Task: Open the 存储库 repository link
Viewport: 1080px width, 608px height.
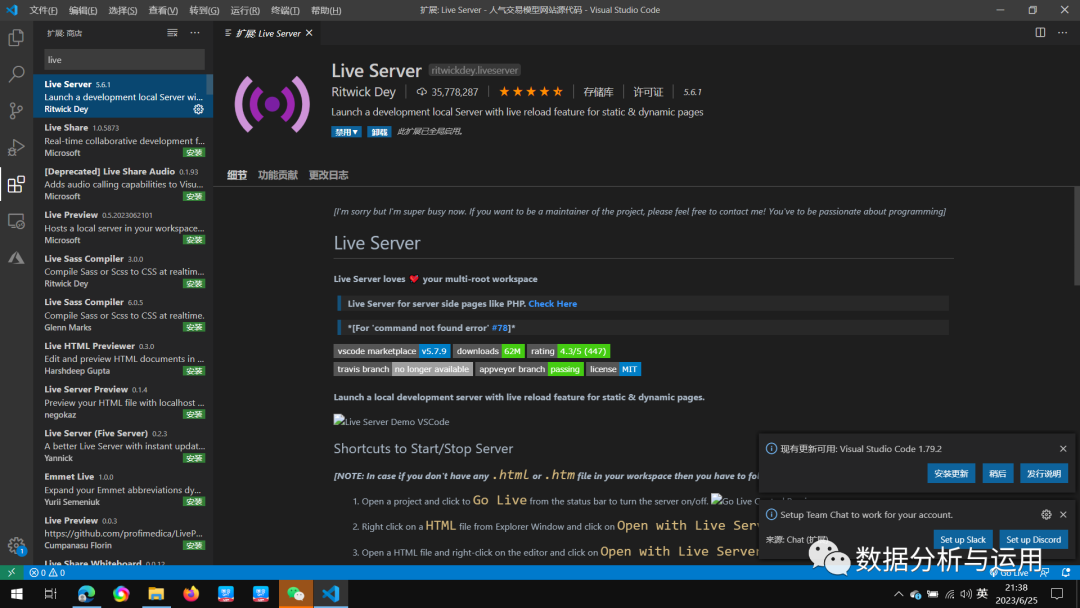Action: pos(598,92)
